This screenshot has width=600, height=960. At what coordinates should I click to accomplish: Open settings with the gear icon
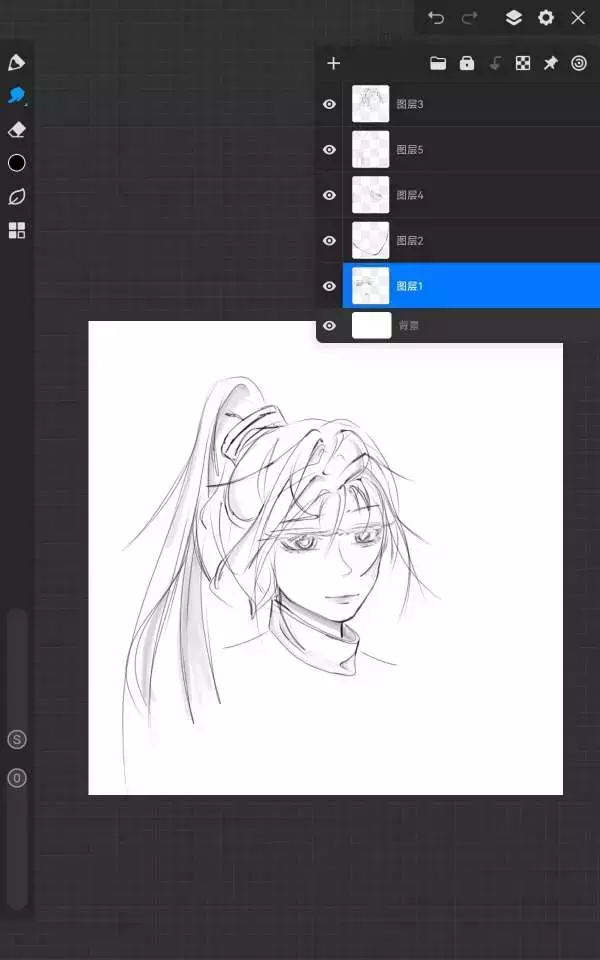click(546, 18)
